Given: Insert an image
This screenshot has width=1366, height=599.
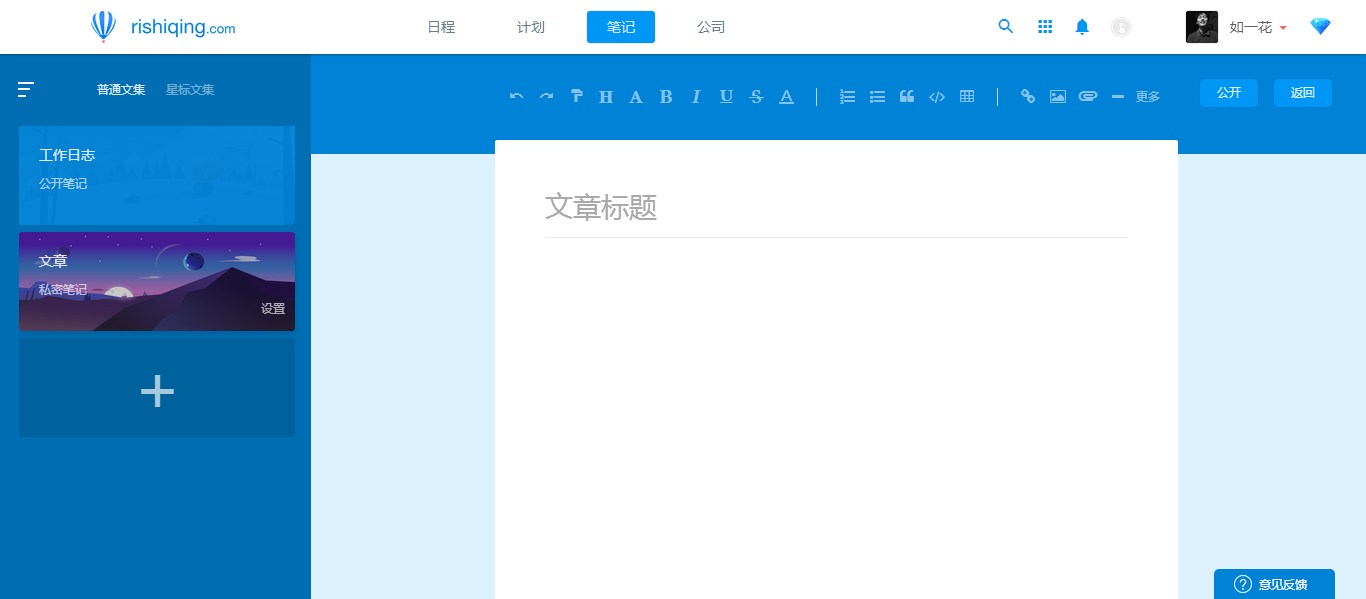Looking at the screenshot, I should coord(1057,95).
